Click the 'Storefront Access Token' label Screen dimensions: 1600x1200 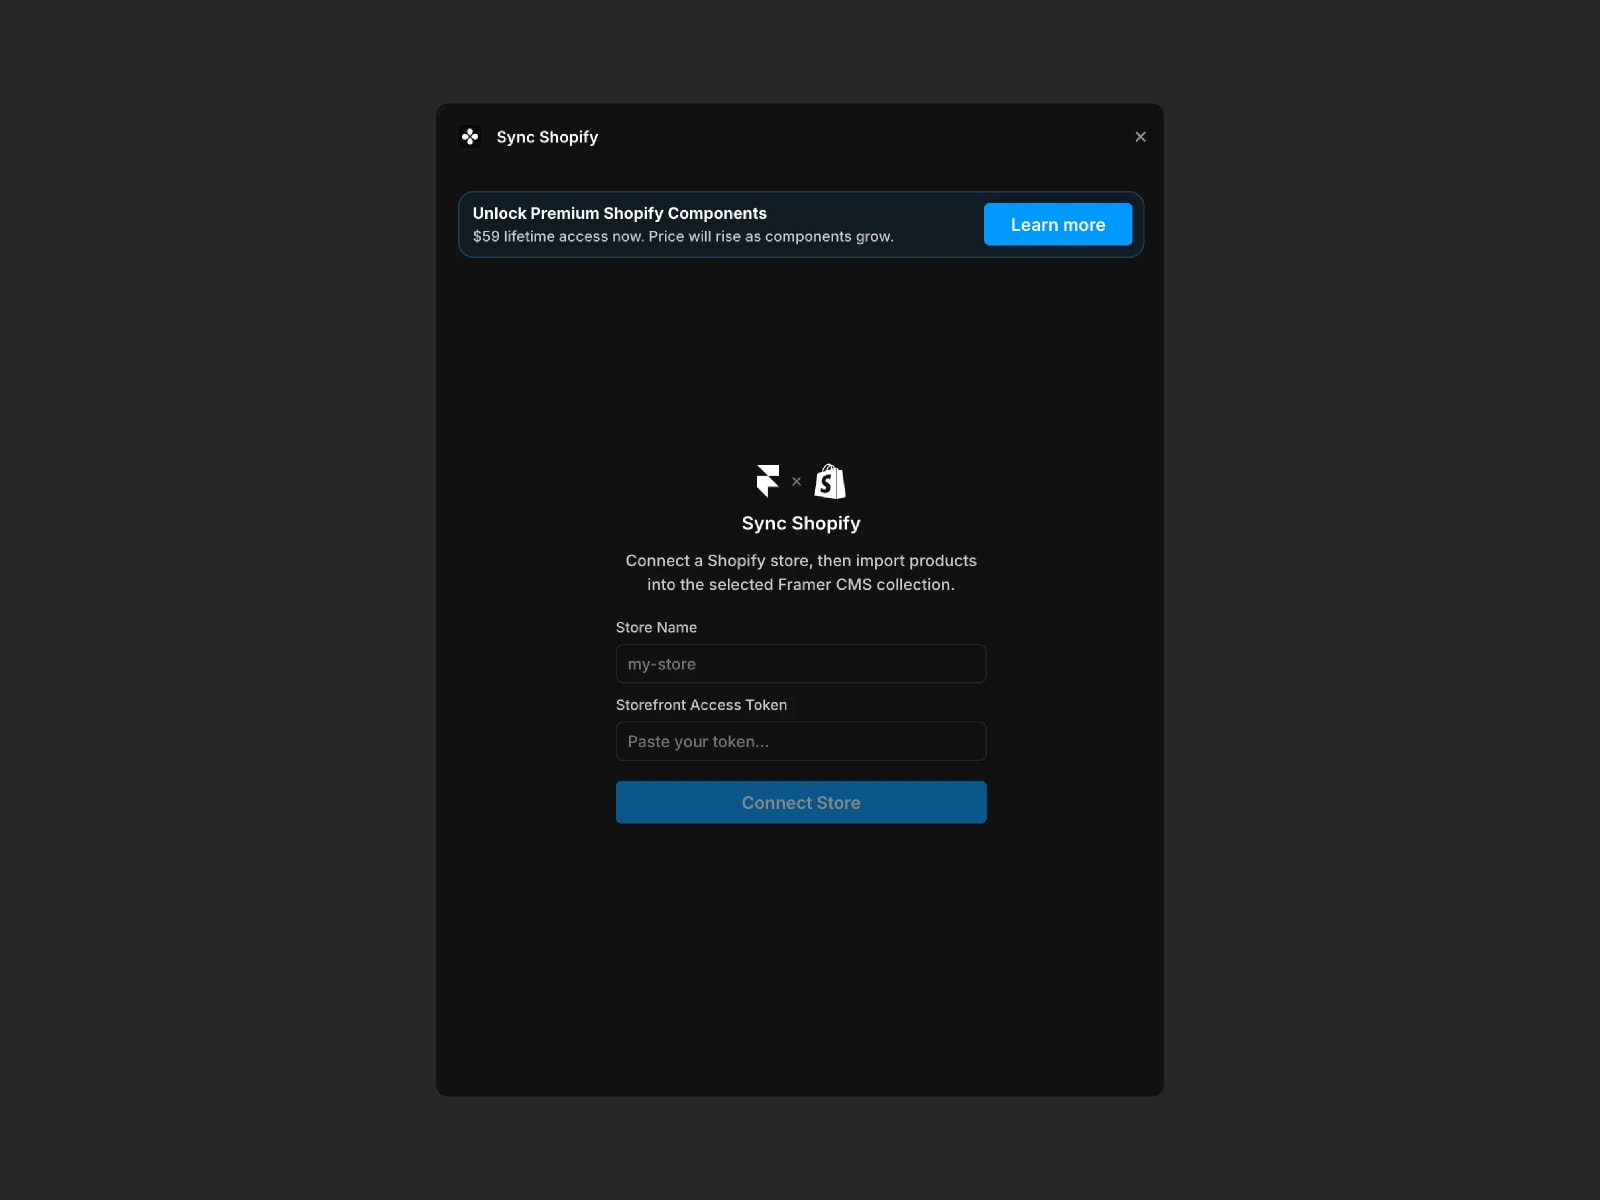701,705
